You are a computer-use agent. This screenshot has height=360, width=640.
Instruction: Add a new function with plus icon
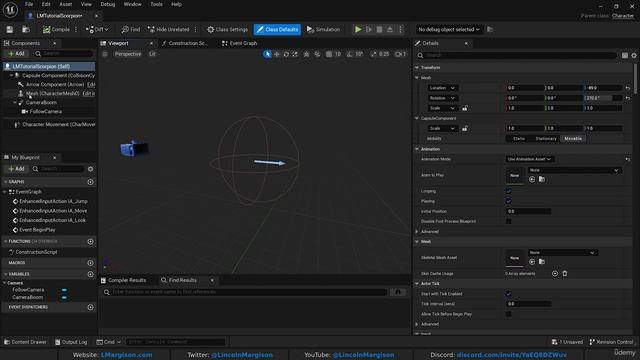[91, 242]
